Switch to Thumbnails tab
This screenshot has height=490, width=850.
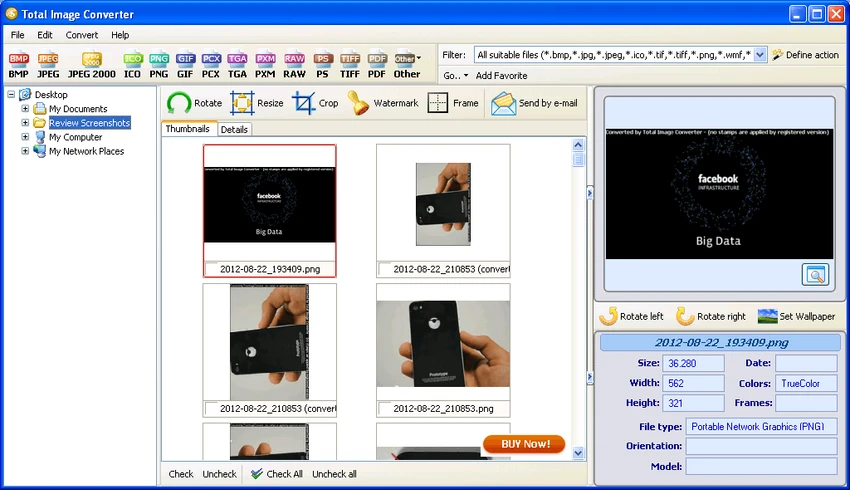pyautogui.click(x=188, y=128)
